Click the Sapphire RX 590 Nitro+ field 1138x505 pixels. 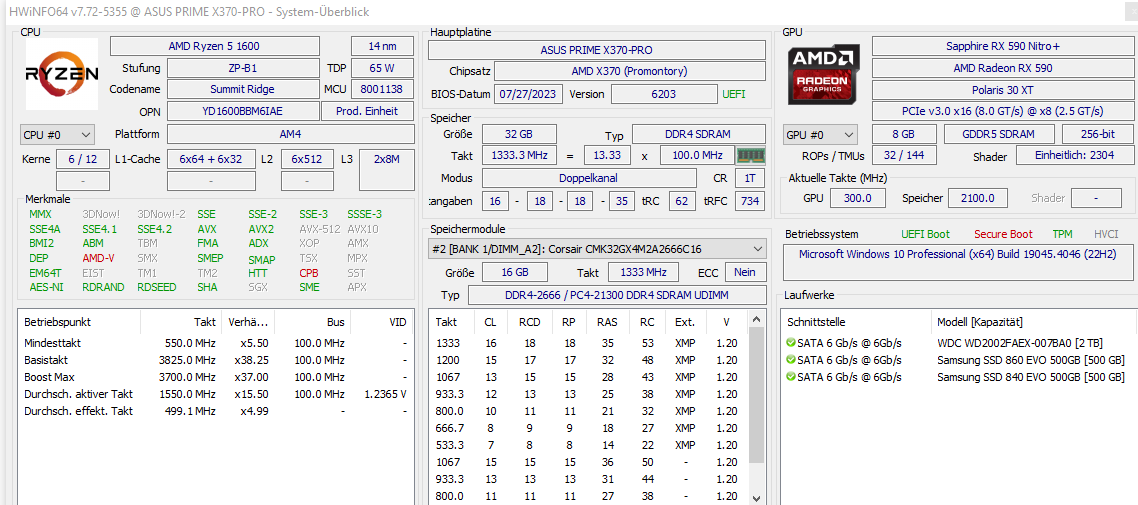click(x=1002, y=46)
